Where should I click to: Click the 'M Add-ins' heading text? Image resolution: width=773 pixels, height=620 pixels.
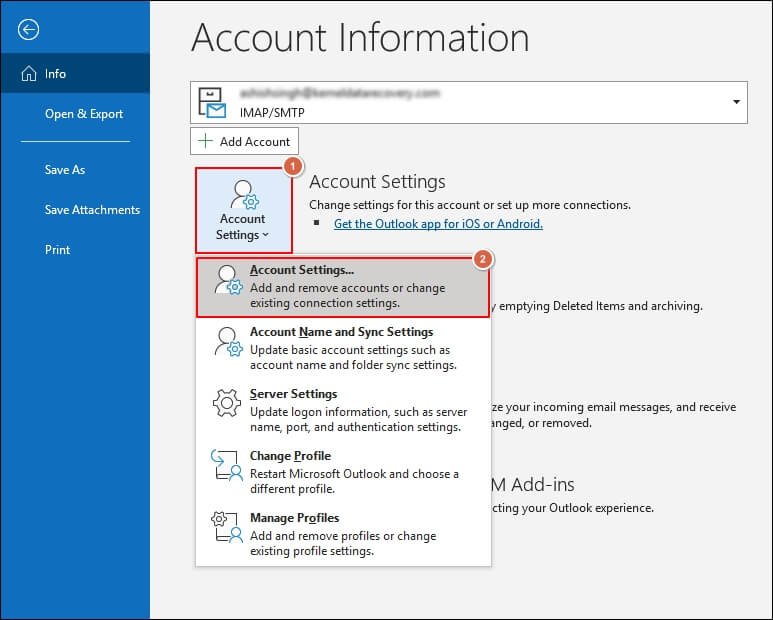[533, 484]
